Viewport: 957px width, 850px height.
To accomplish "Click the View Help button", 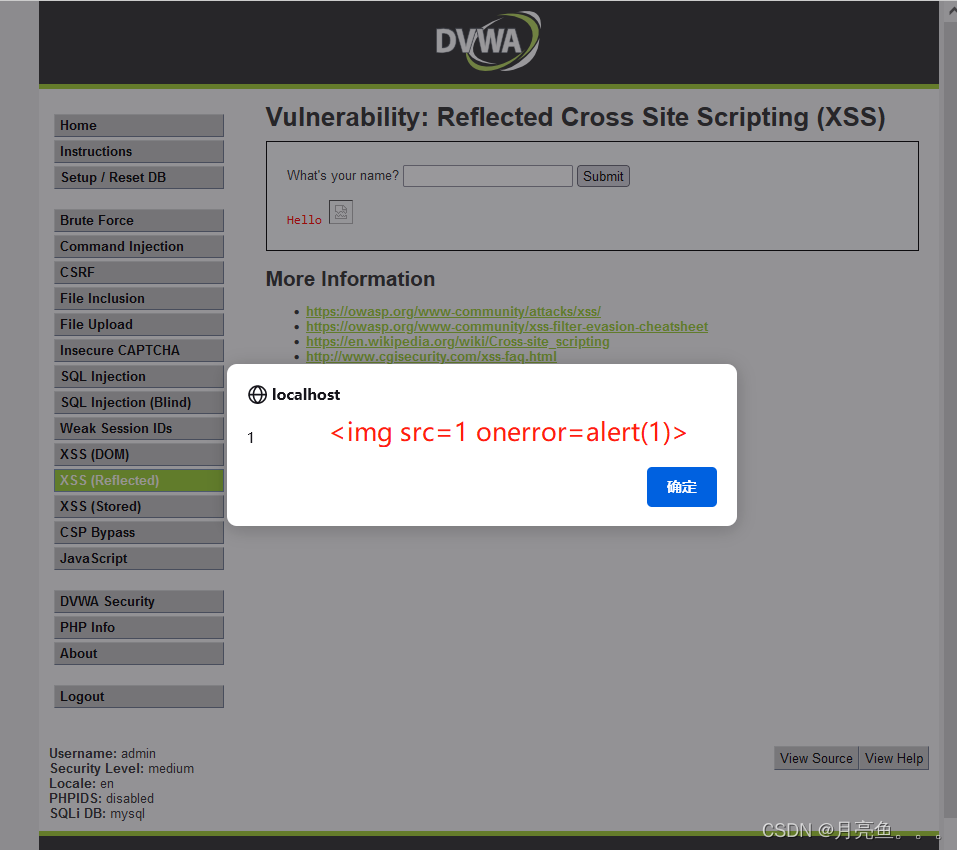I will (894, 758).
